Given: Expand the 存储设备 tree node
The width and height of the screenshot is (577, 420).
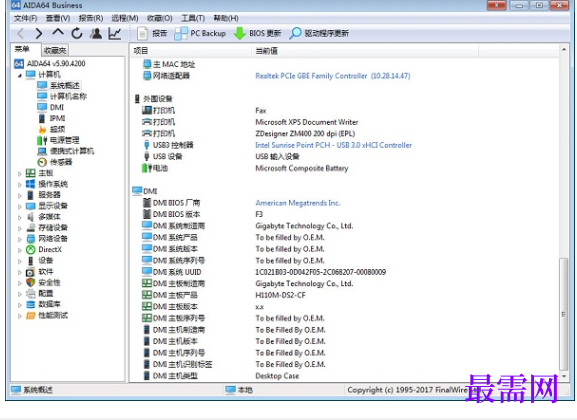Looking at the screenshot, I should (x=20, y=228).
